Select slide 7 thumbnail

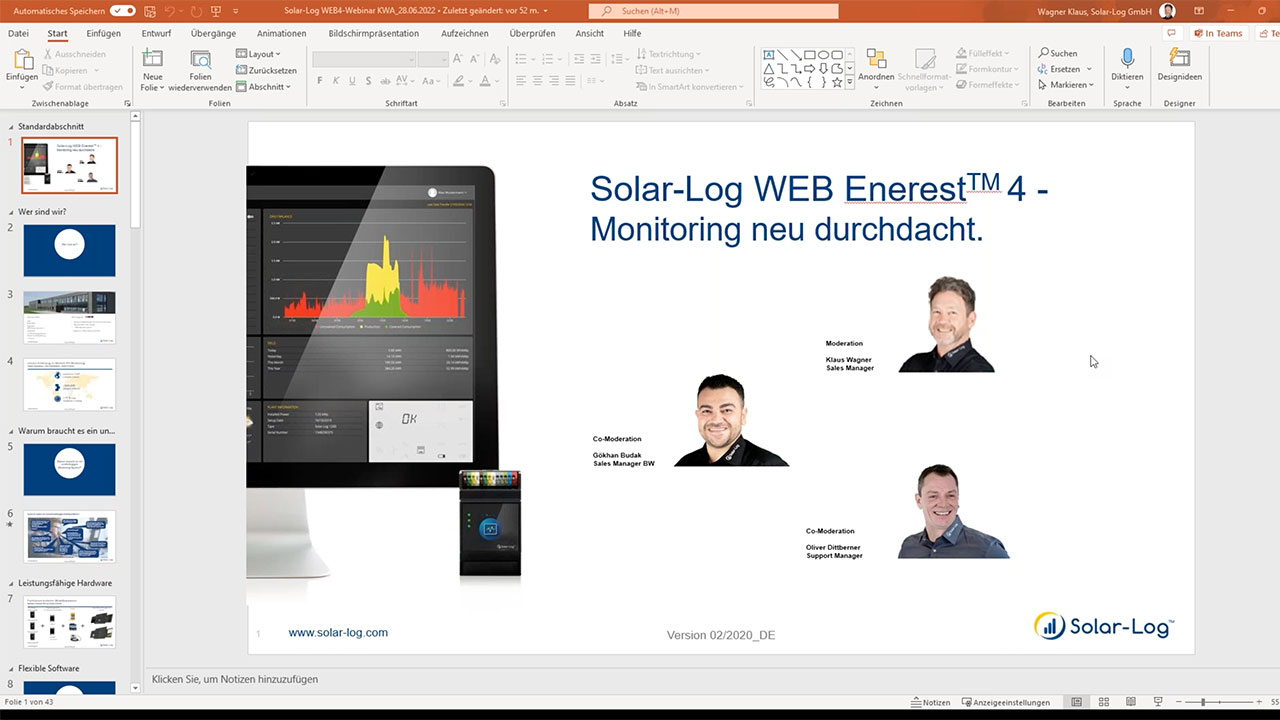70,622
